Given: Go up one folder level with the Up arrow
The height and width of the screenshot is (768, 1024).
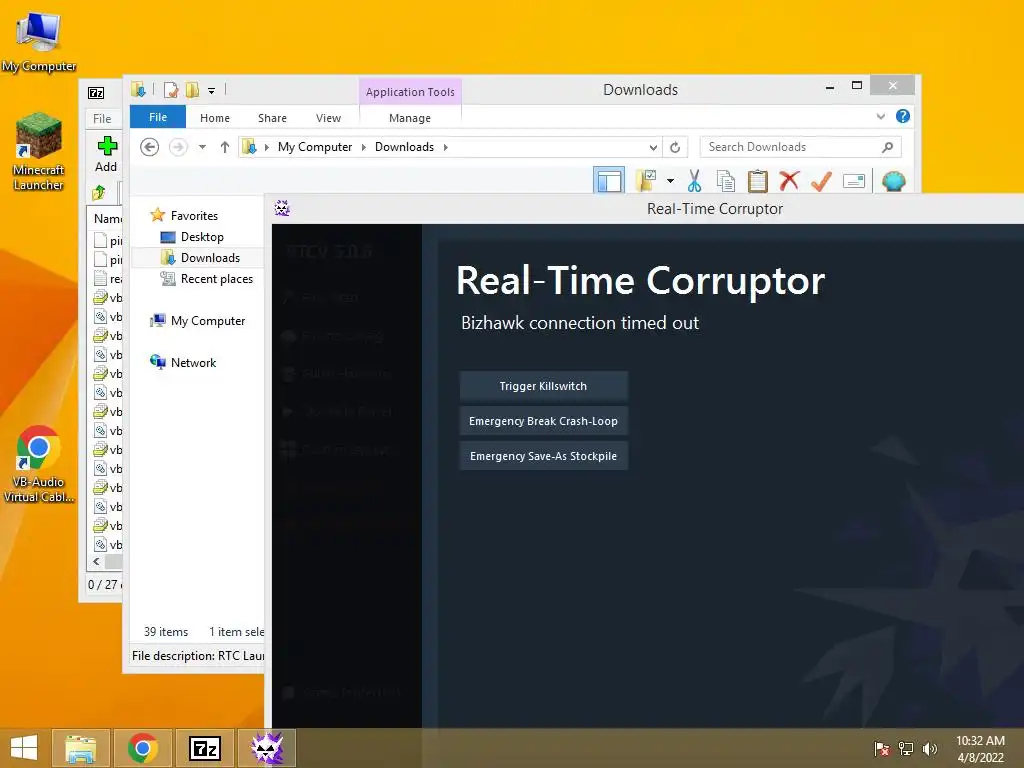Looking at the screenshot, I should click(225, 147).
